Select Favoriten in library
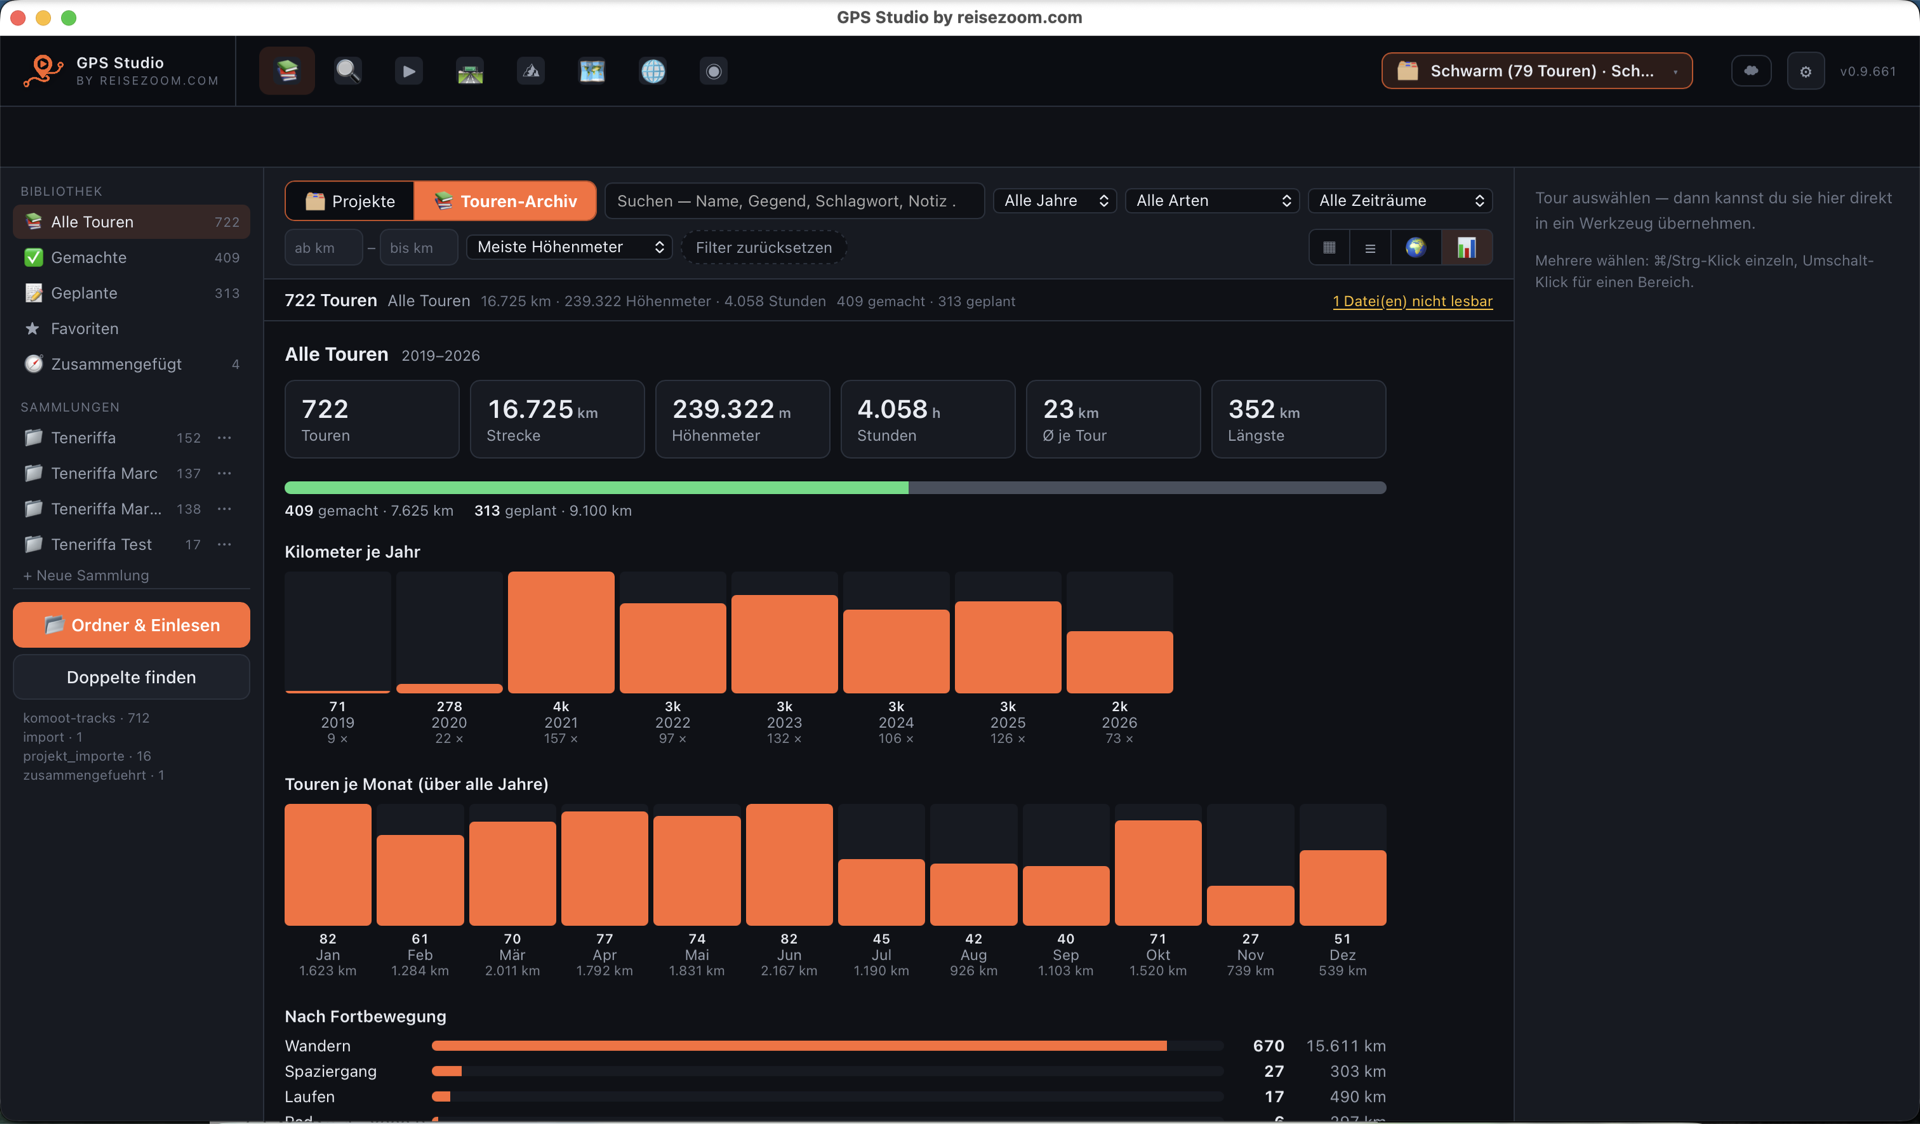Screen dimensions: 1920x1124 coord(131,328)
